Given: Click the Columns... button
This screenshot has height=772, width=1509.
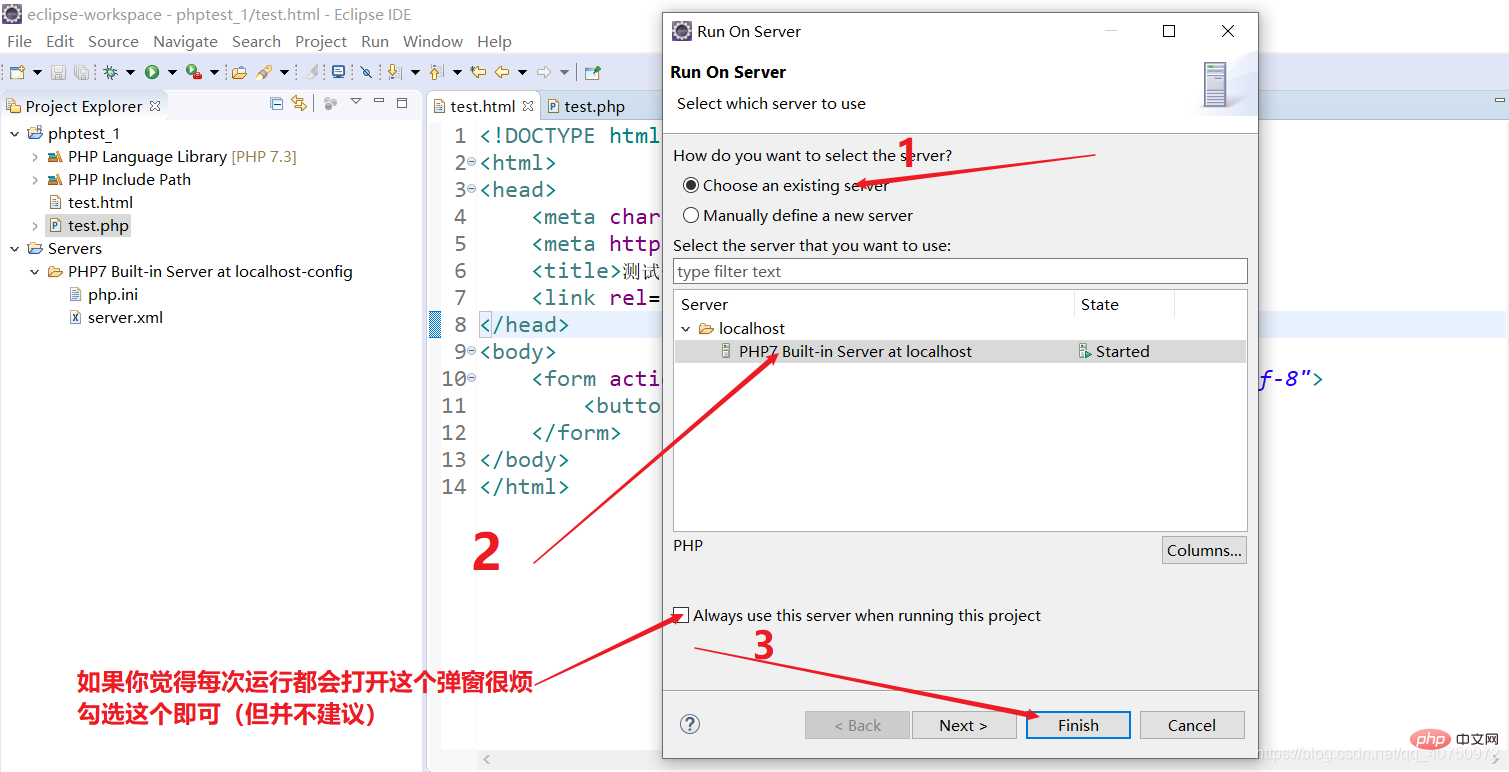Looking at the screenshot, I should pyautogui.click(x=1204, y=550).
